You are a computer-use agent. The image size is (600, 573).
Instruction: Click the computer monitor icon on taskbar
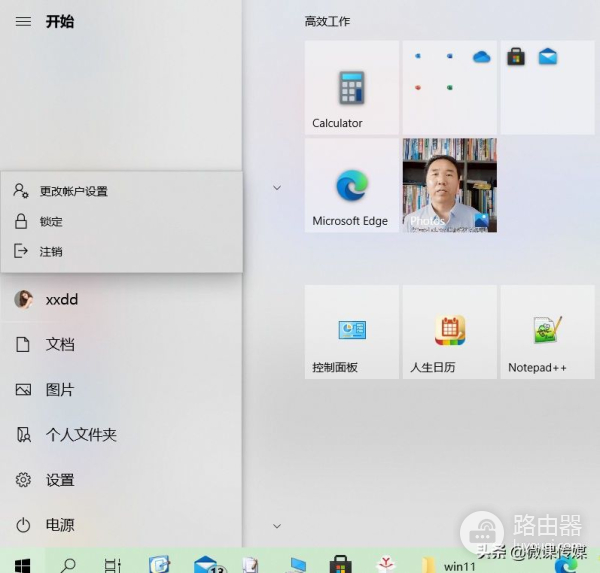pyautogui.click(x=297, y=565)
